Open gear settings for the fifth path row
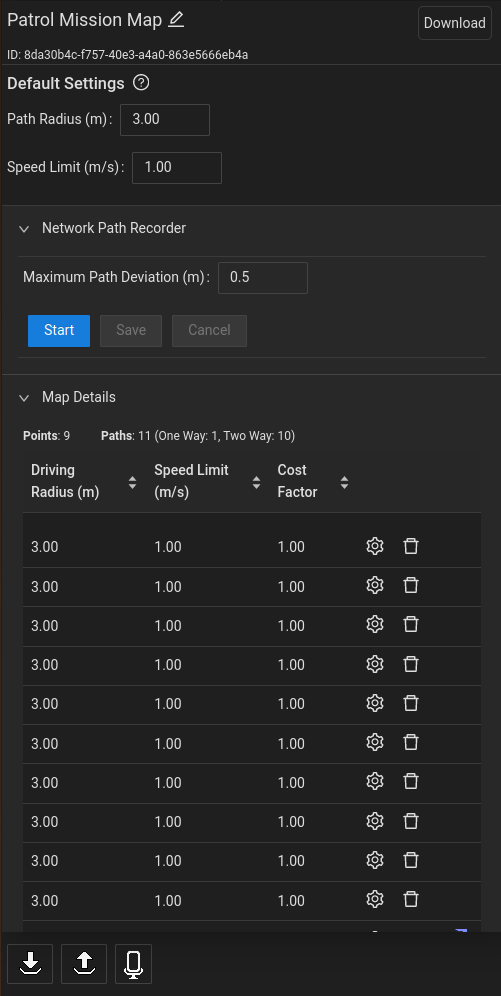 coord(375,703)
